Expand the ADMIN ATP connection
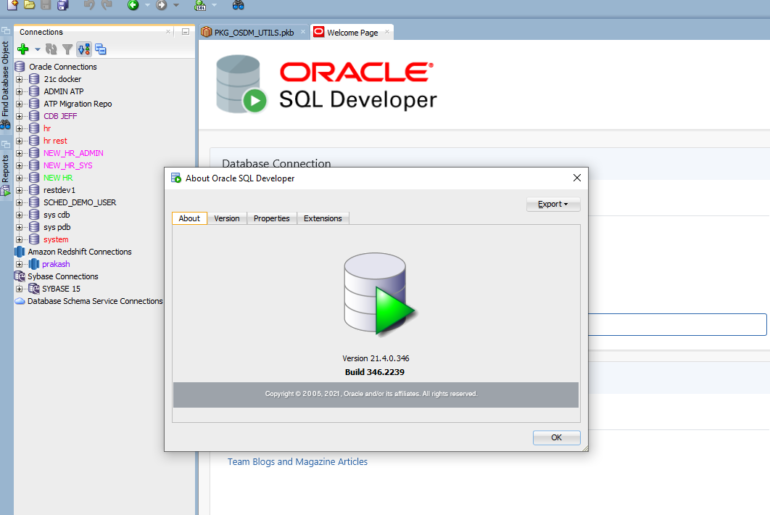 (19, 91)
